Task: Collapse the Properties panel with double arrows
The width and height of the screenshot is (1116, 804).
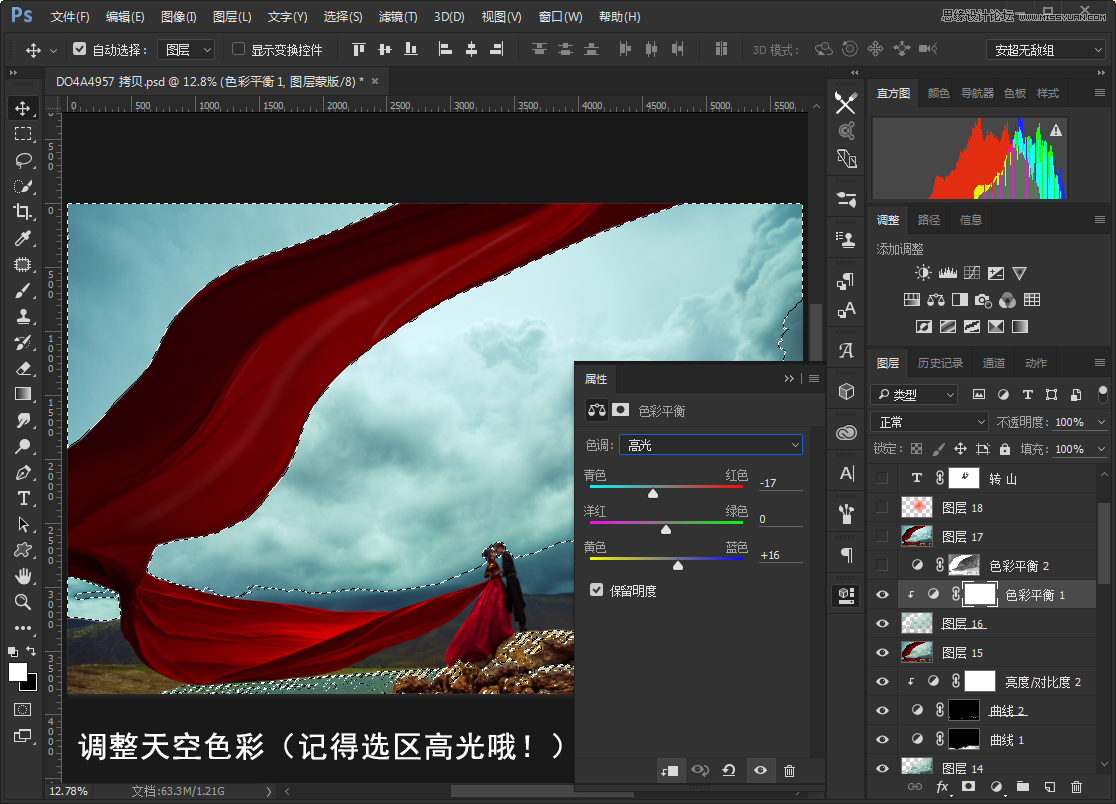Action: (x=789, y=379)
